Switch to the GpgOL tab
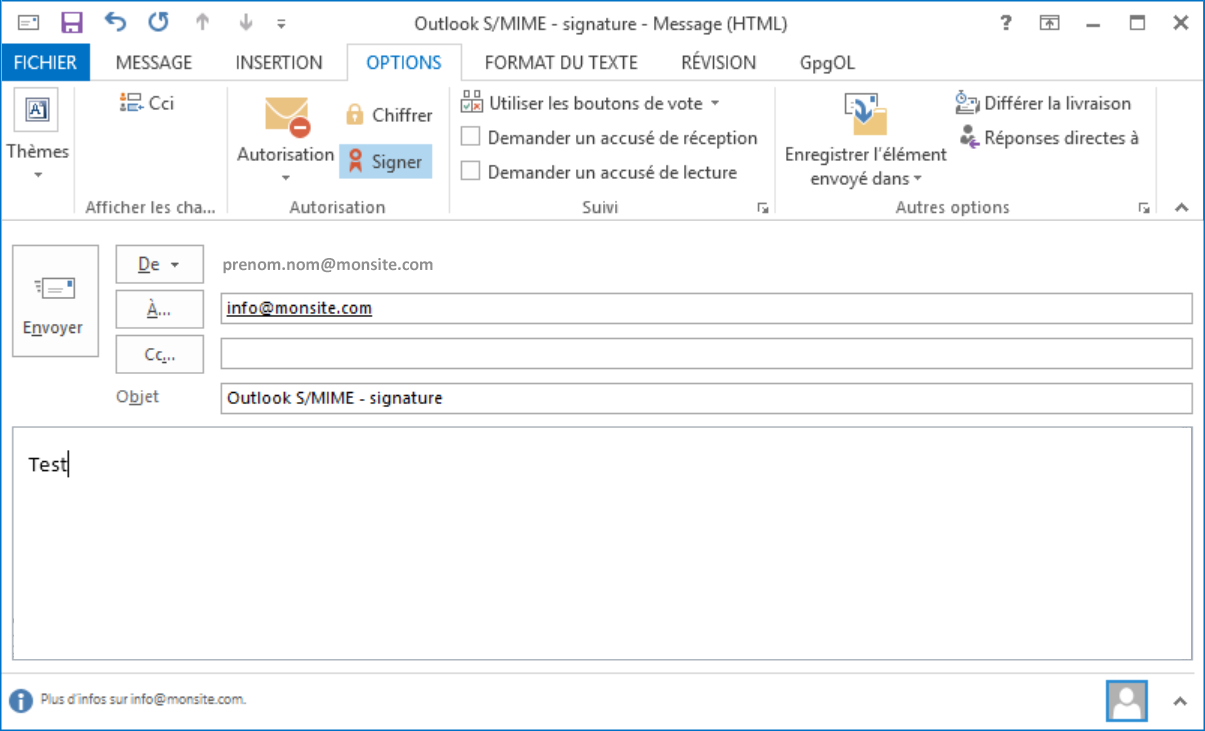This screenshot has width=1205, height=731. click(x=827, y=62)
